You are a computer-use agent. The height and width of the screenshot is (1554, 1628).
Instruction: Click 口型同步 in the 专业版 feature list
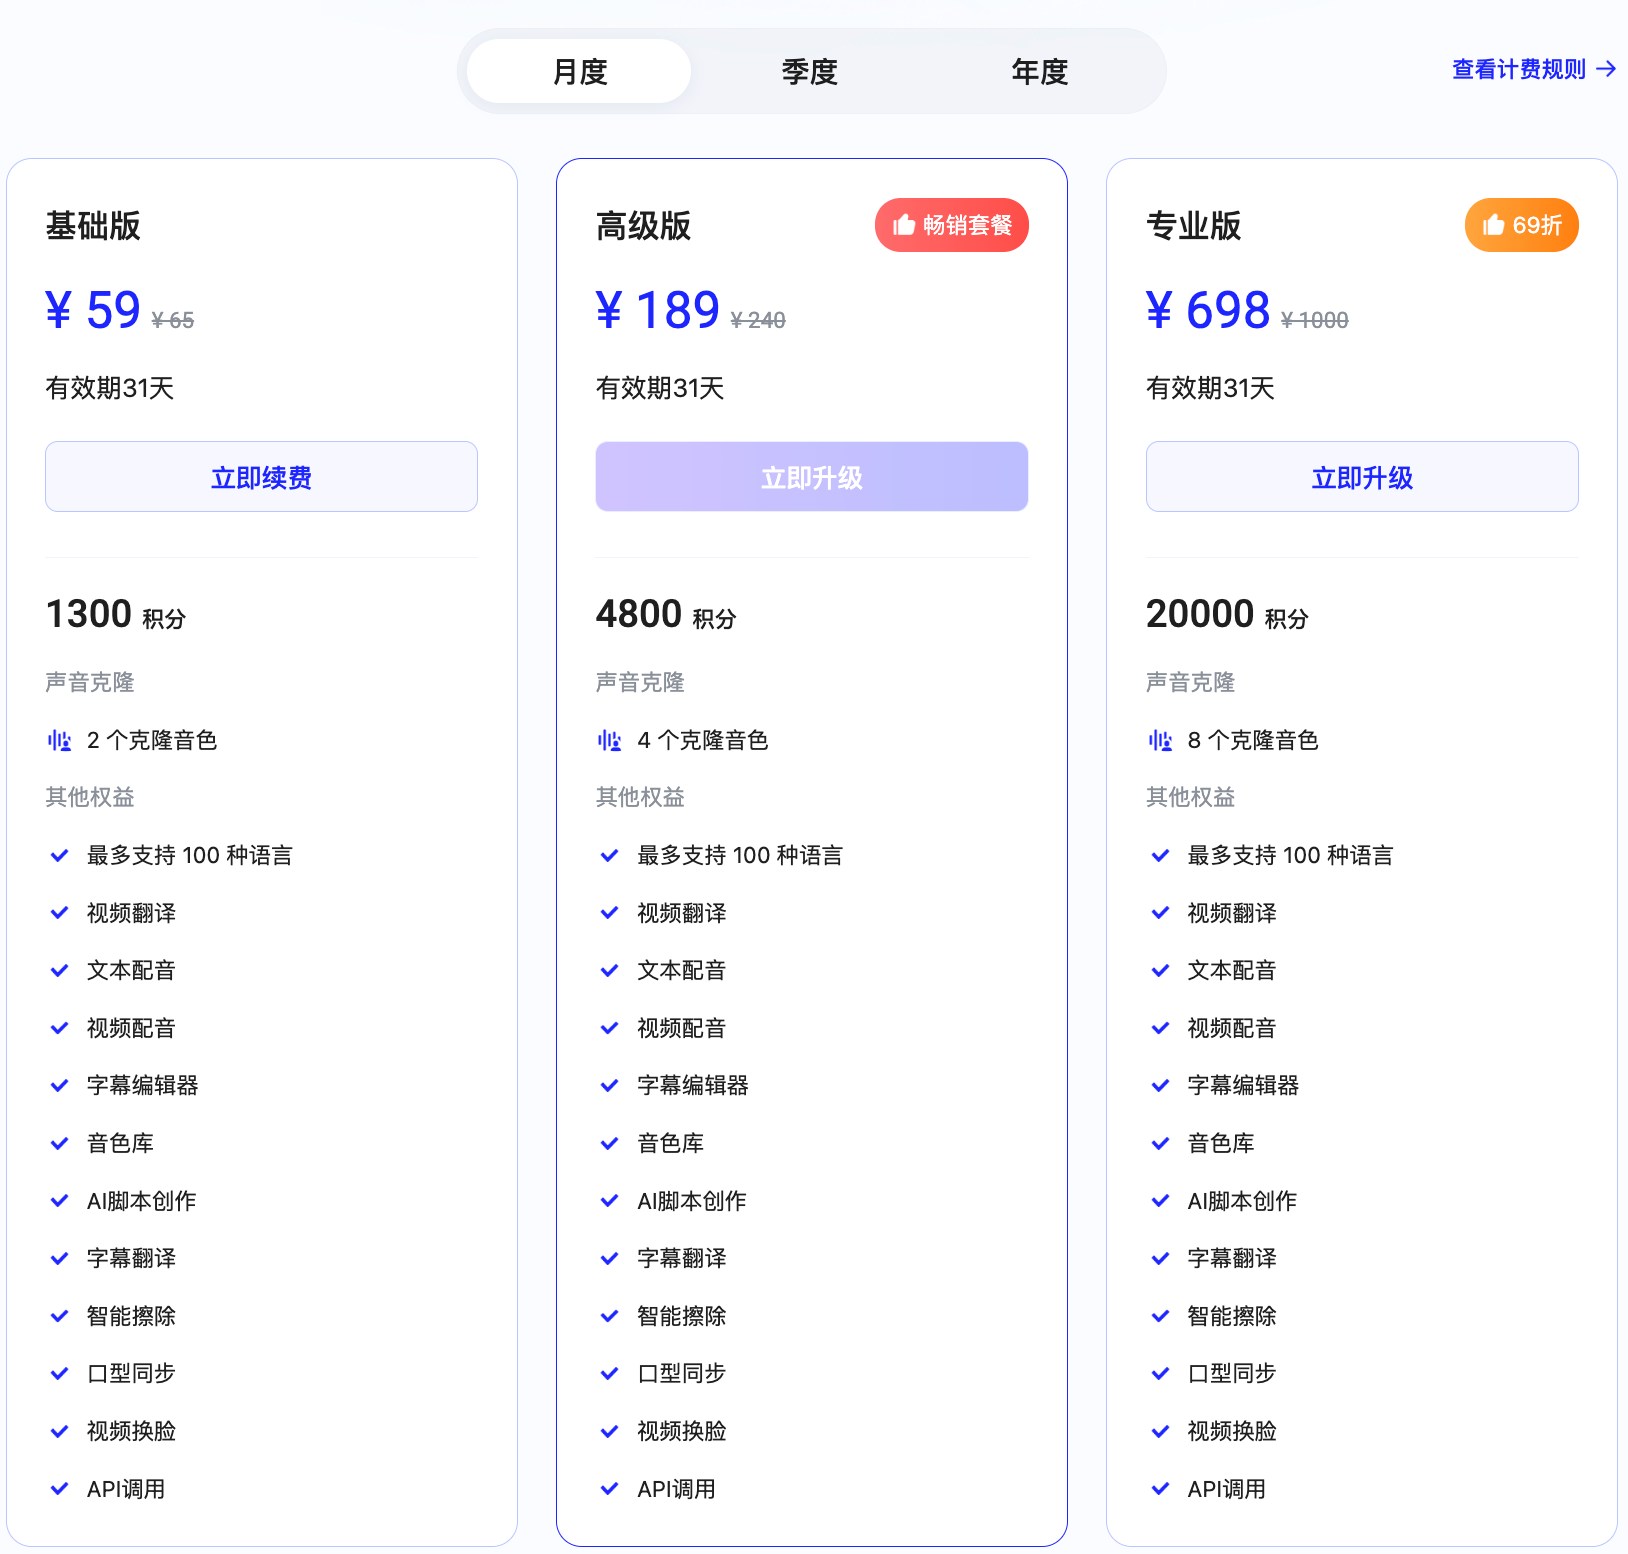tap(1232, 1373)
